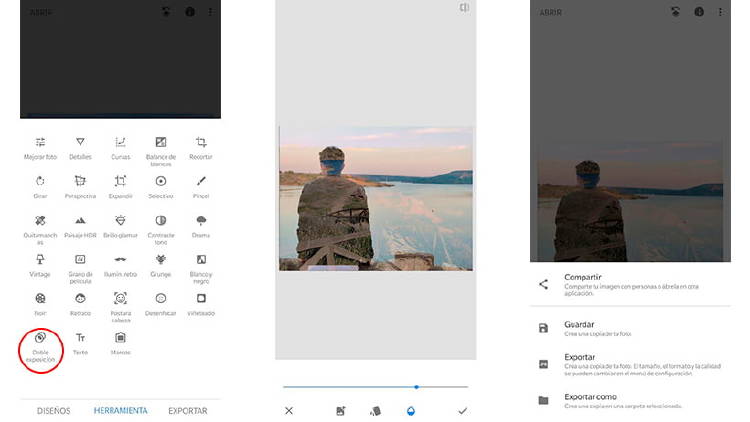Screen dimensions: 750x422
Task: Open the Perspectiva tool
Action: [x=80, y=186]
